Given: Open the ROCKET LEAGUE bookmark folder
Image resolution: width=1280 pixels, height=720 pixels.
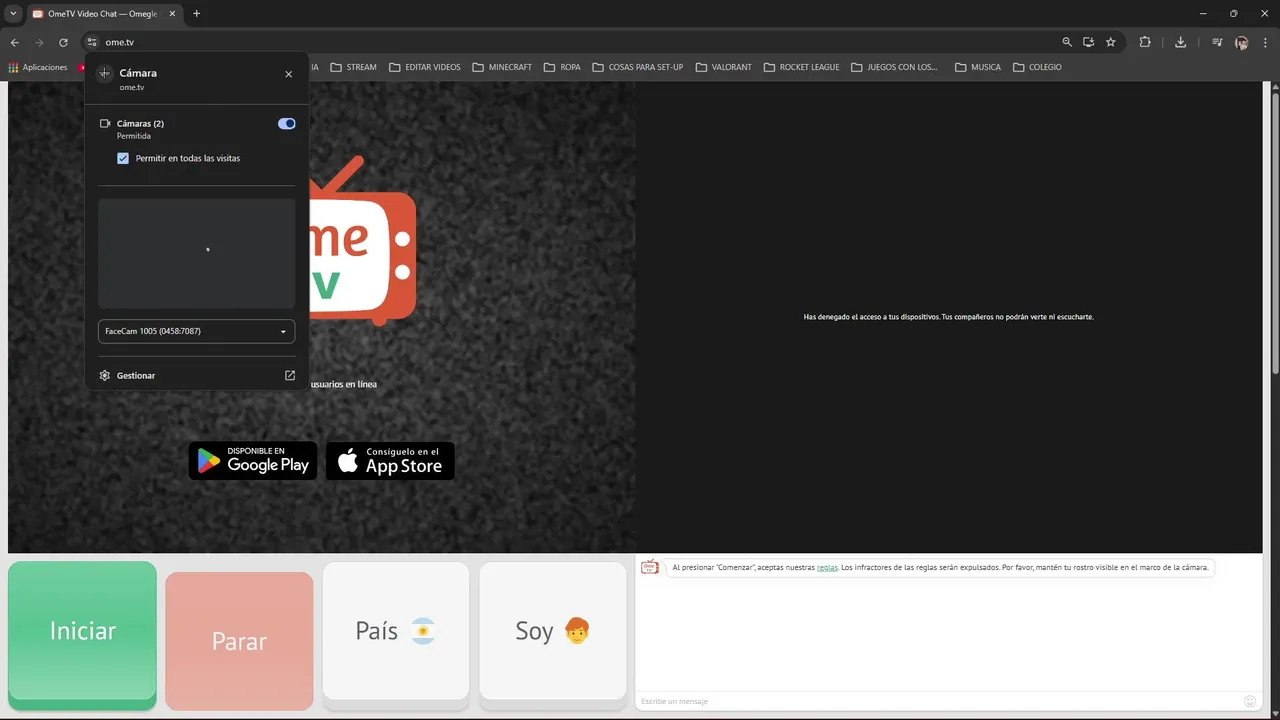Looking at the screenshot, I should point(802,67).
